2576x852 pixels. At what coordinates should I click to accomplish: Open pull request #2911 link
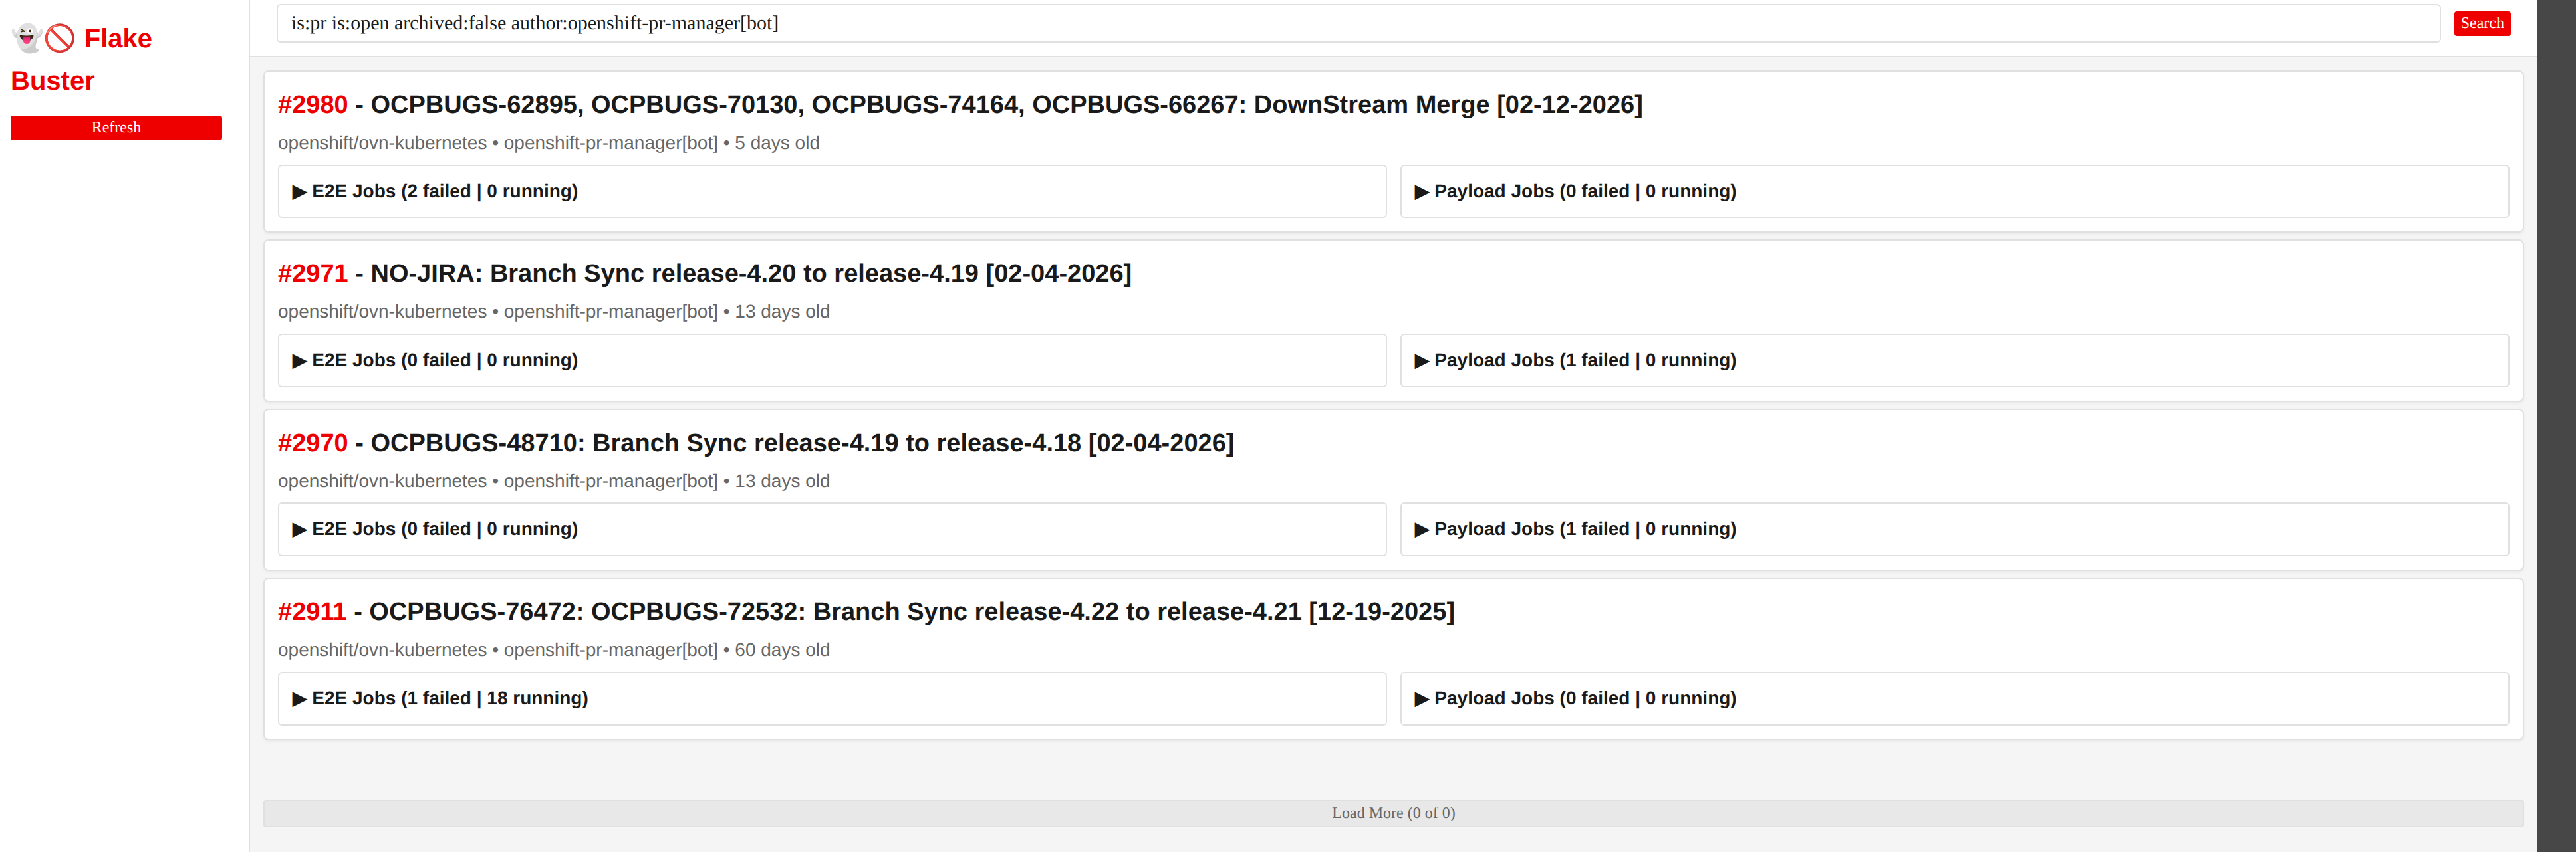pyautogui.click(x=312, y=612)
